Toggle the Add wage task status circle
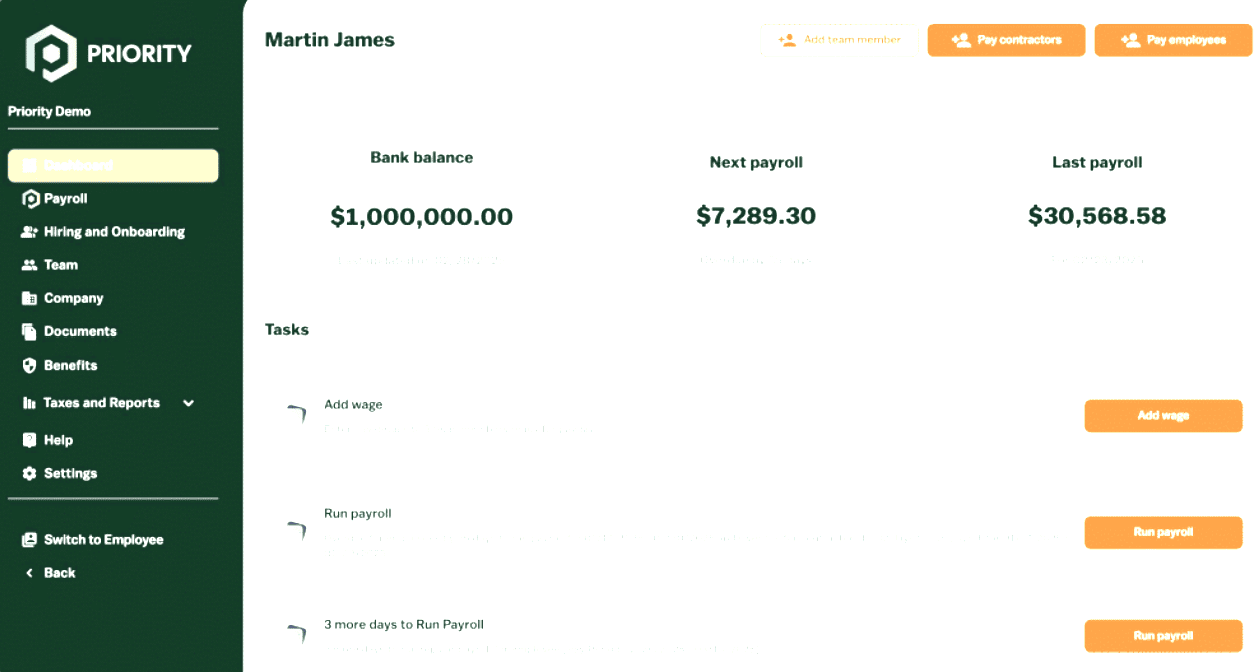This screenshot has width=1254, height=672. (296, 416)
